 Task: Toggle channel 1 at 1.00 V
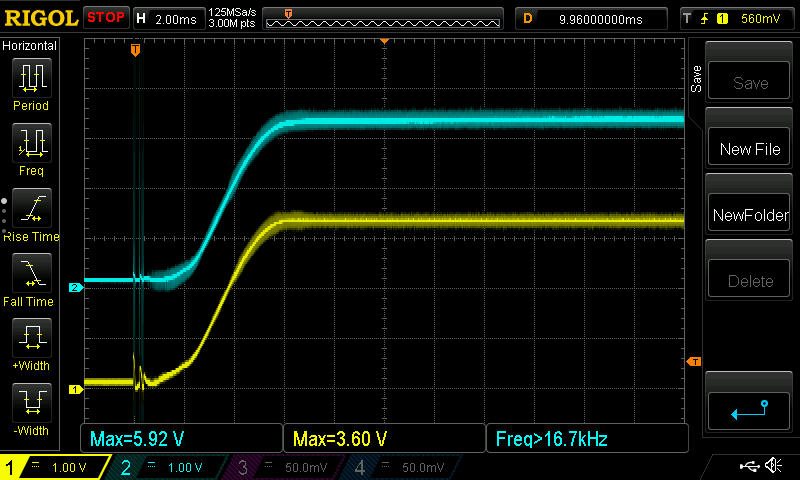pyautogui.click(x=55, y=467)
